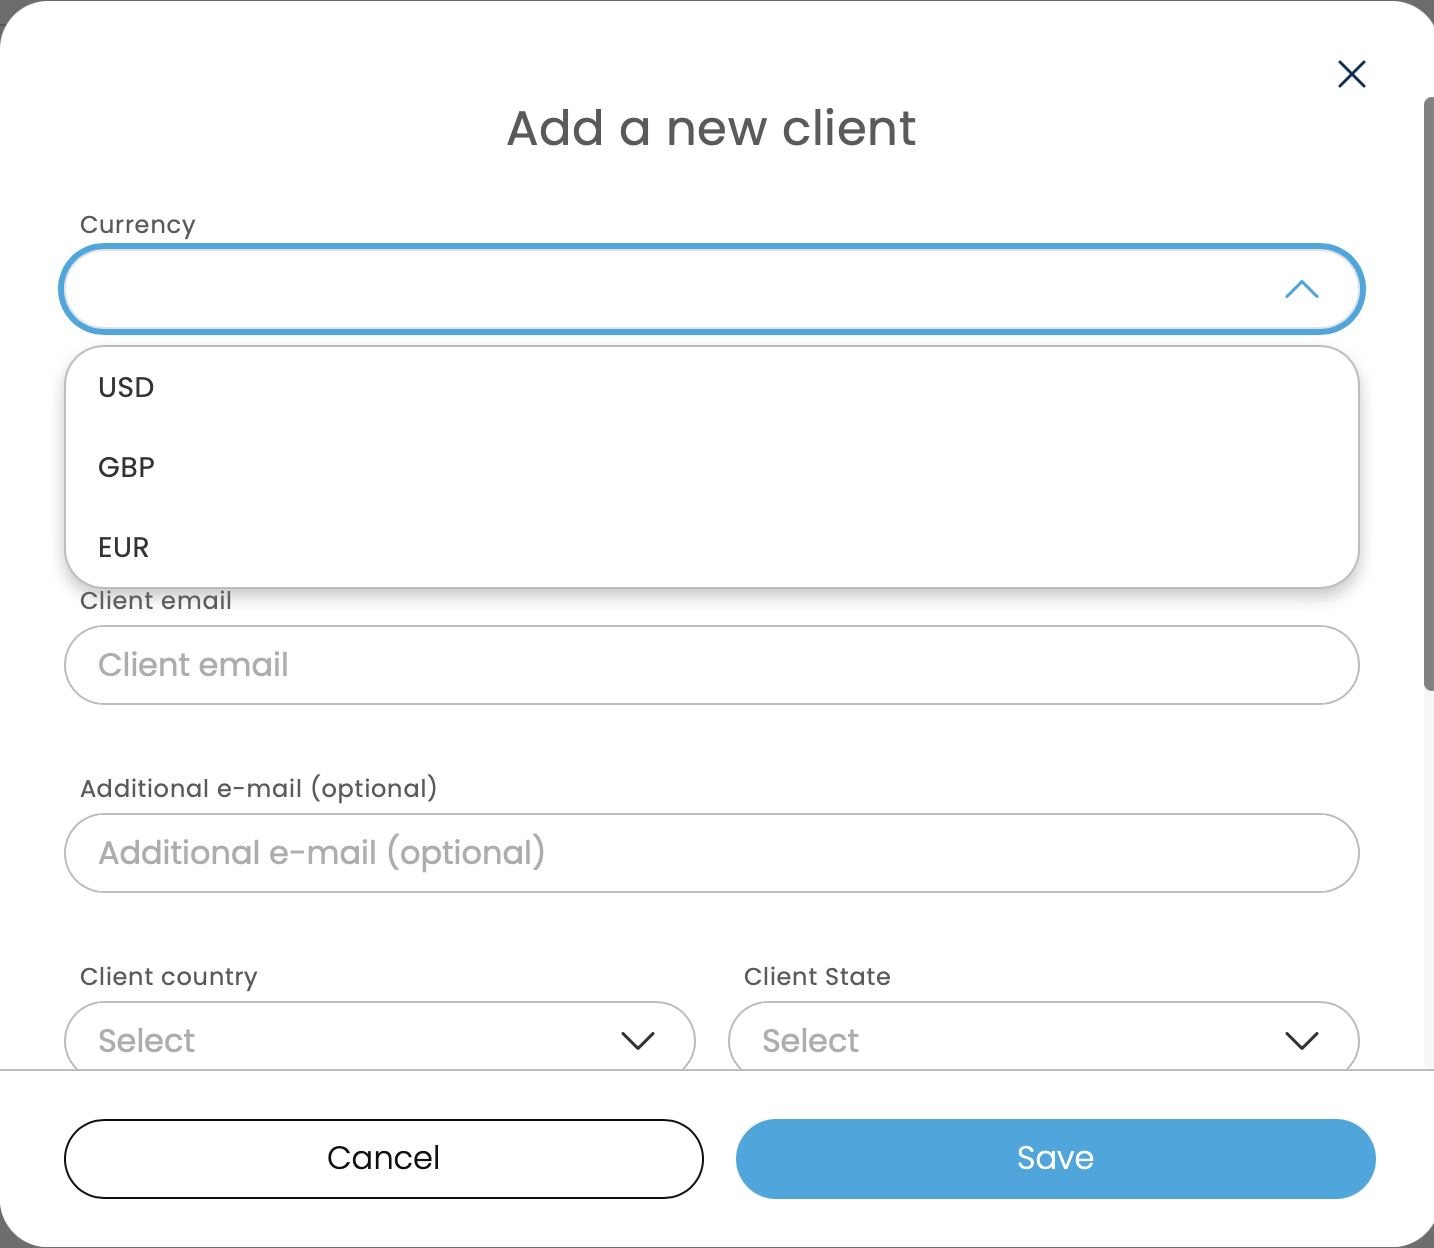Save the new client

click(1055, 1158)
